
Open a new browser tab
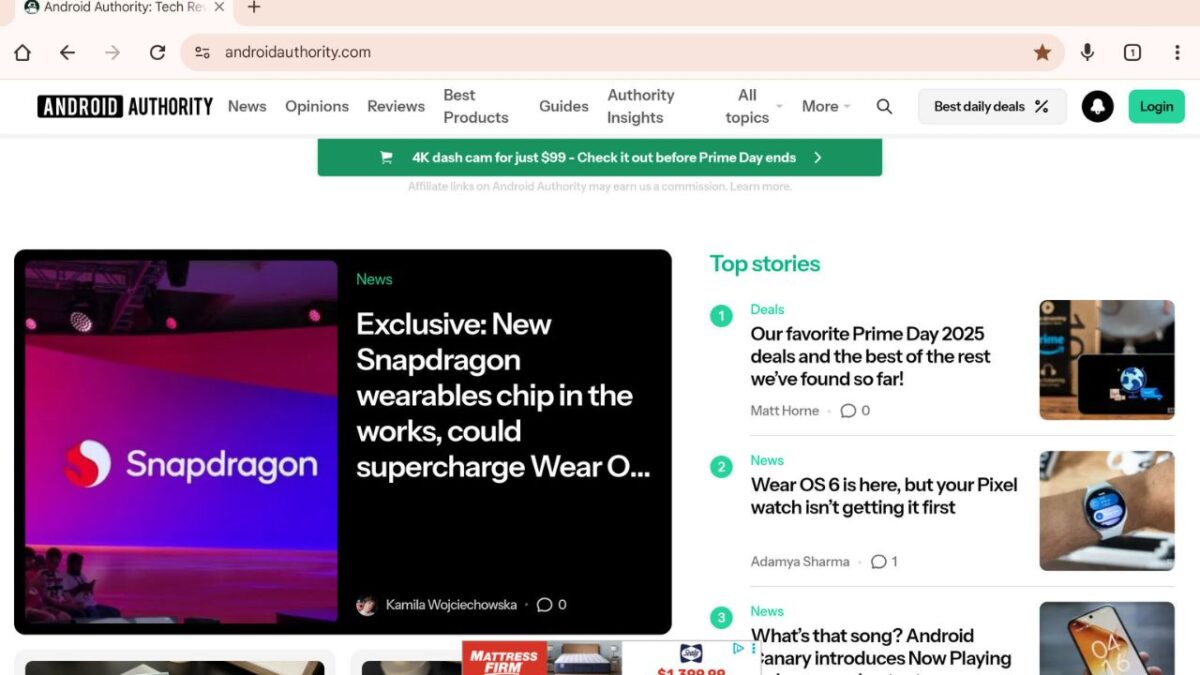click(x=254, y=8)
